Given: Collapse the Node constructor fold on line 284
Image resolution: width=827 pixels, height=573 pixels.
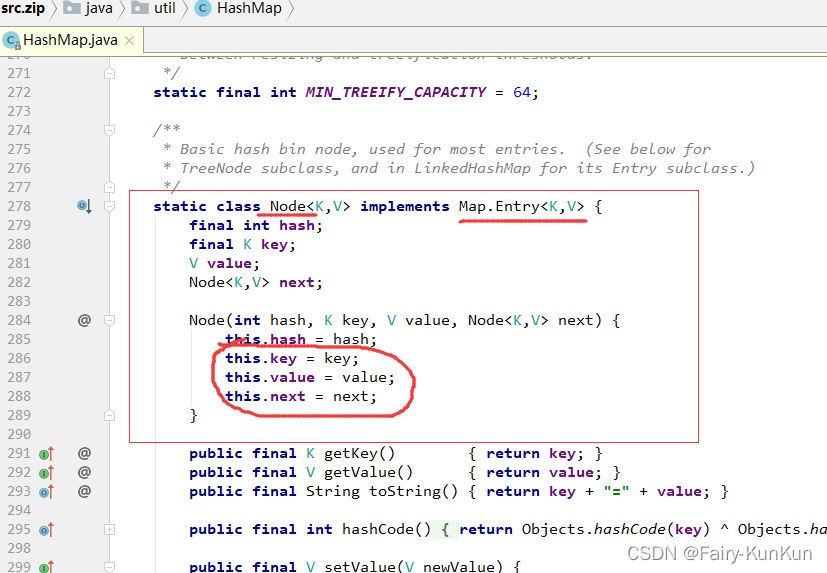Looking at the screenshot, I should pyautogui.click(x=110, y=320).
